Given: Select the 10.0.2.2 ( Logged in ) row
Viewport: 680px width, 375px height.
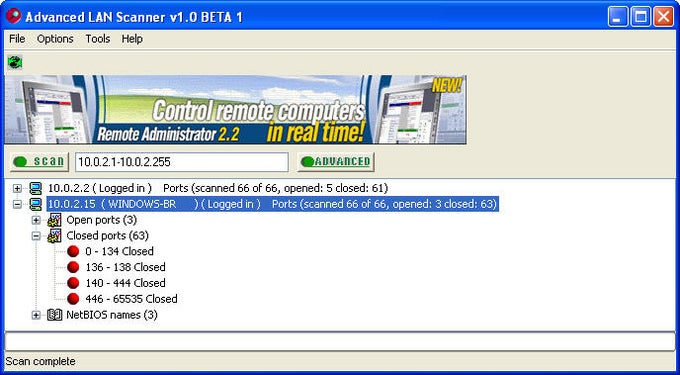Looking at the screenshot, I should (x=218, y=188).
